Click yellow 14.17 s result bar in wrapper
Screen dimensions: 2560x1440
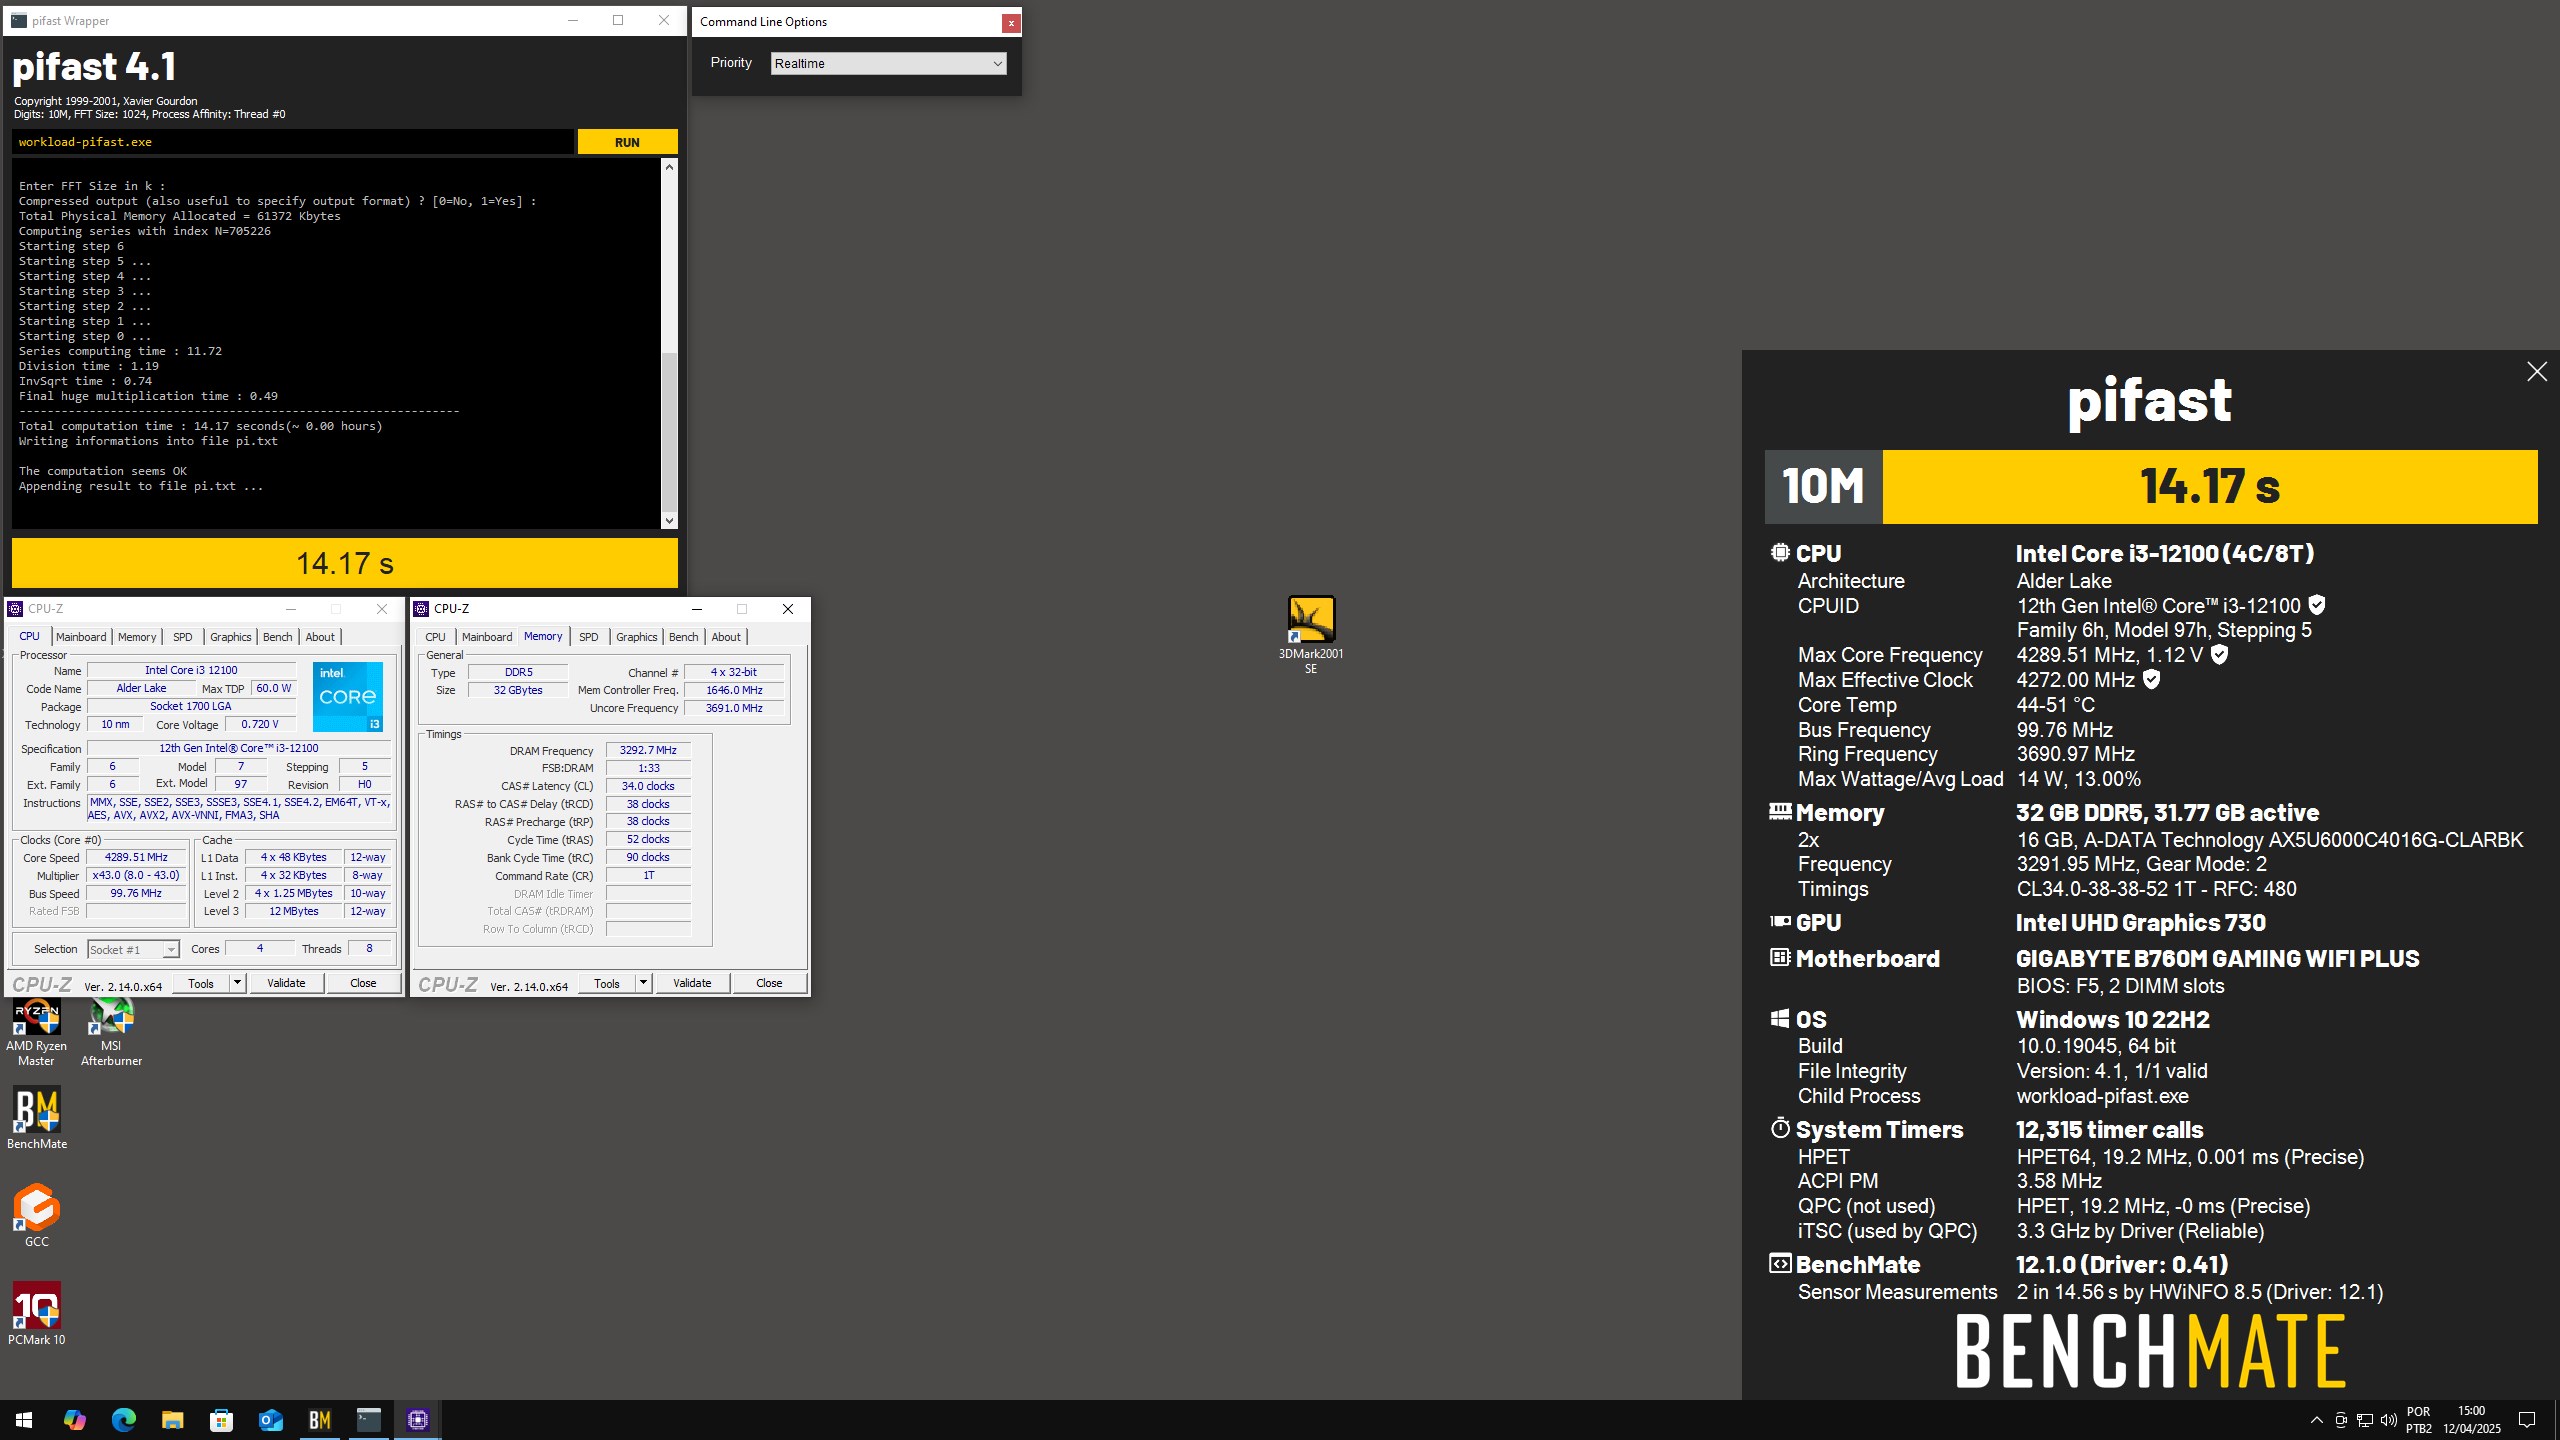click(345, 563)
